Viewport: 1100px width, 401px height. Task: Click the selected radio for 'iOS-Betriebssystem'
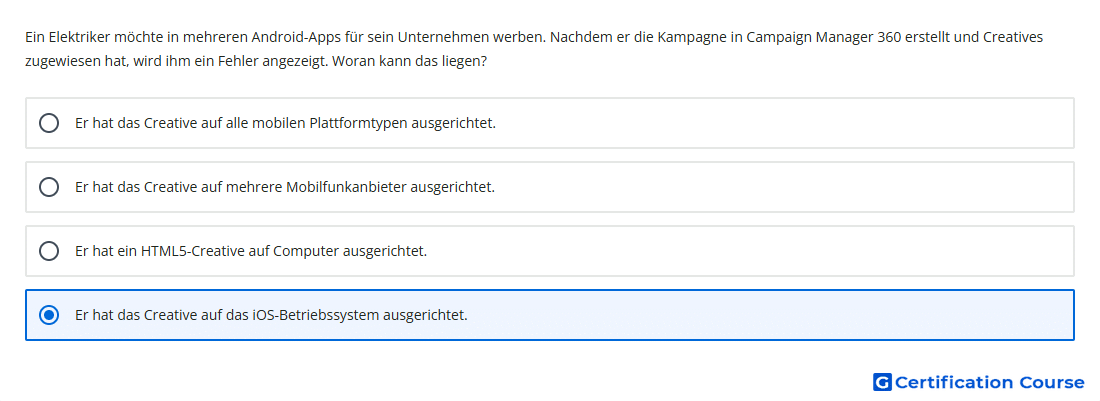click(x=49, y=315)
